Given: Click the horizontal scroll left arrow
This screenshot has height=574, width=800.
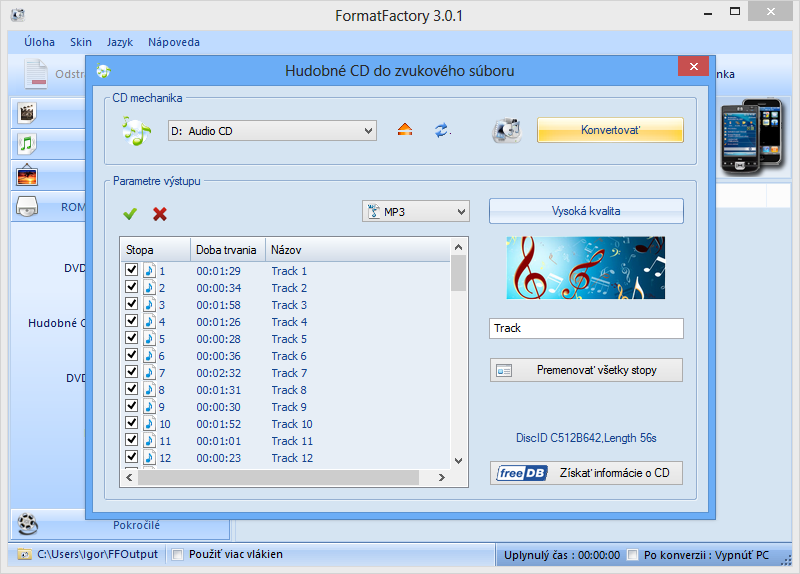Looking at the screenshot, I should pyautogui.click(x=129, y=478).
